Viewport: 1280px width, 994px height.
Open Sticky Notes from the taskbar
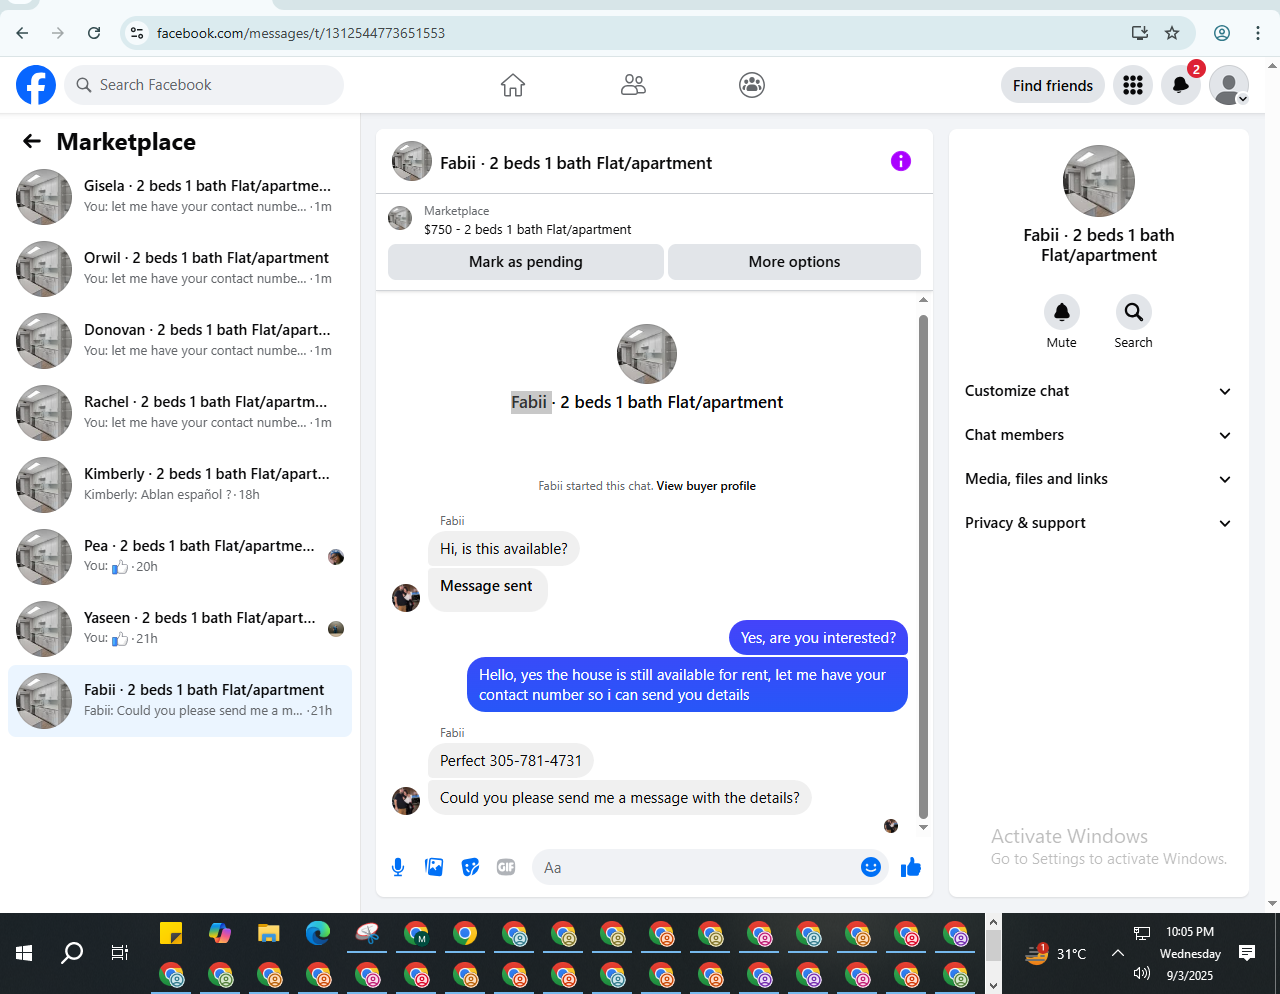click(171, 933)
